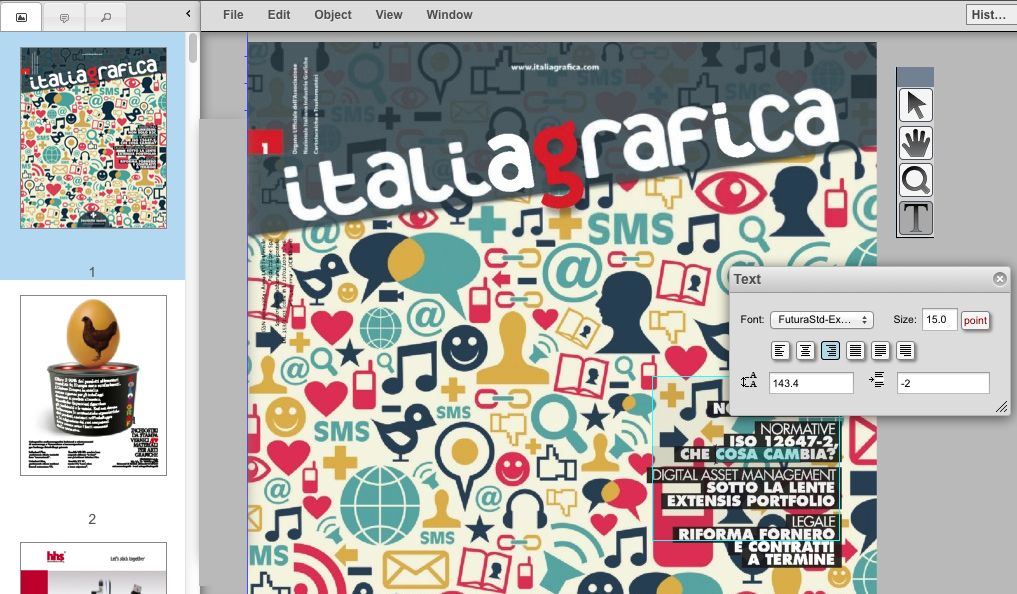Activate the Text editing tool
The height and width of the screenshot is (594, 1017).
914,218
